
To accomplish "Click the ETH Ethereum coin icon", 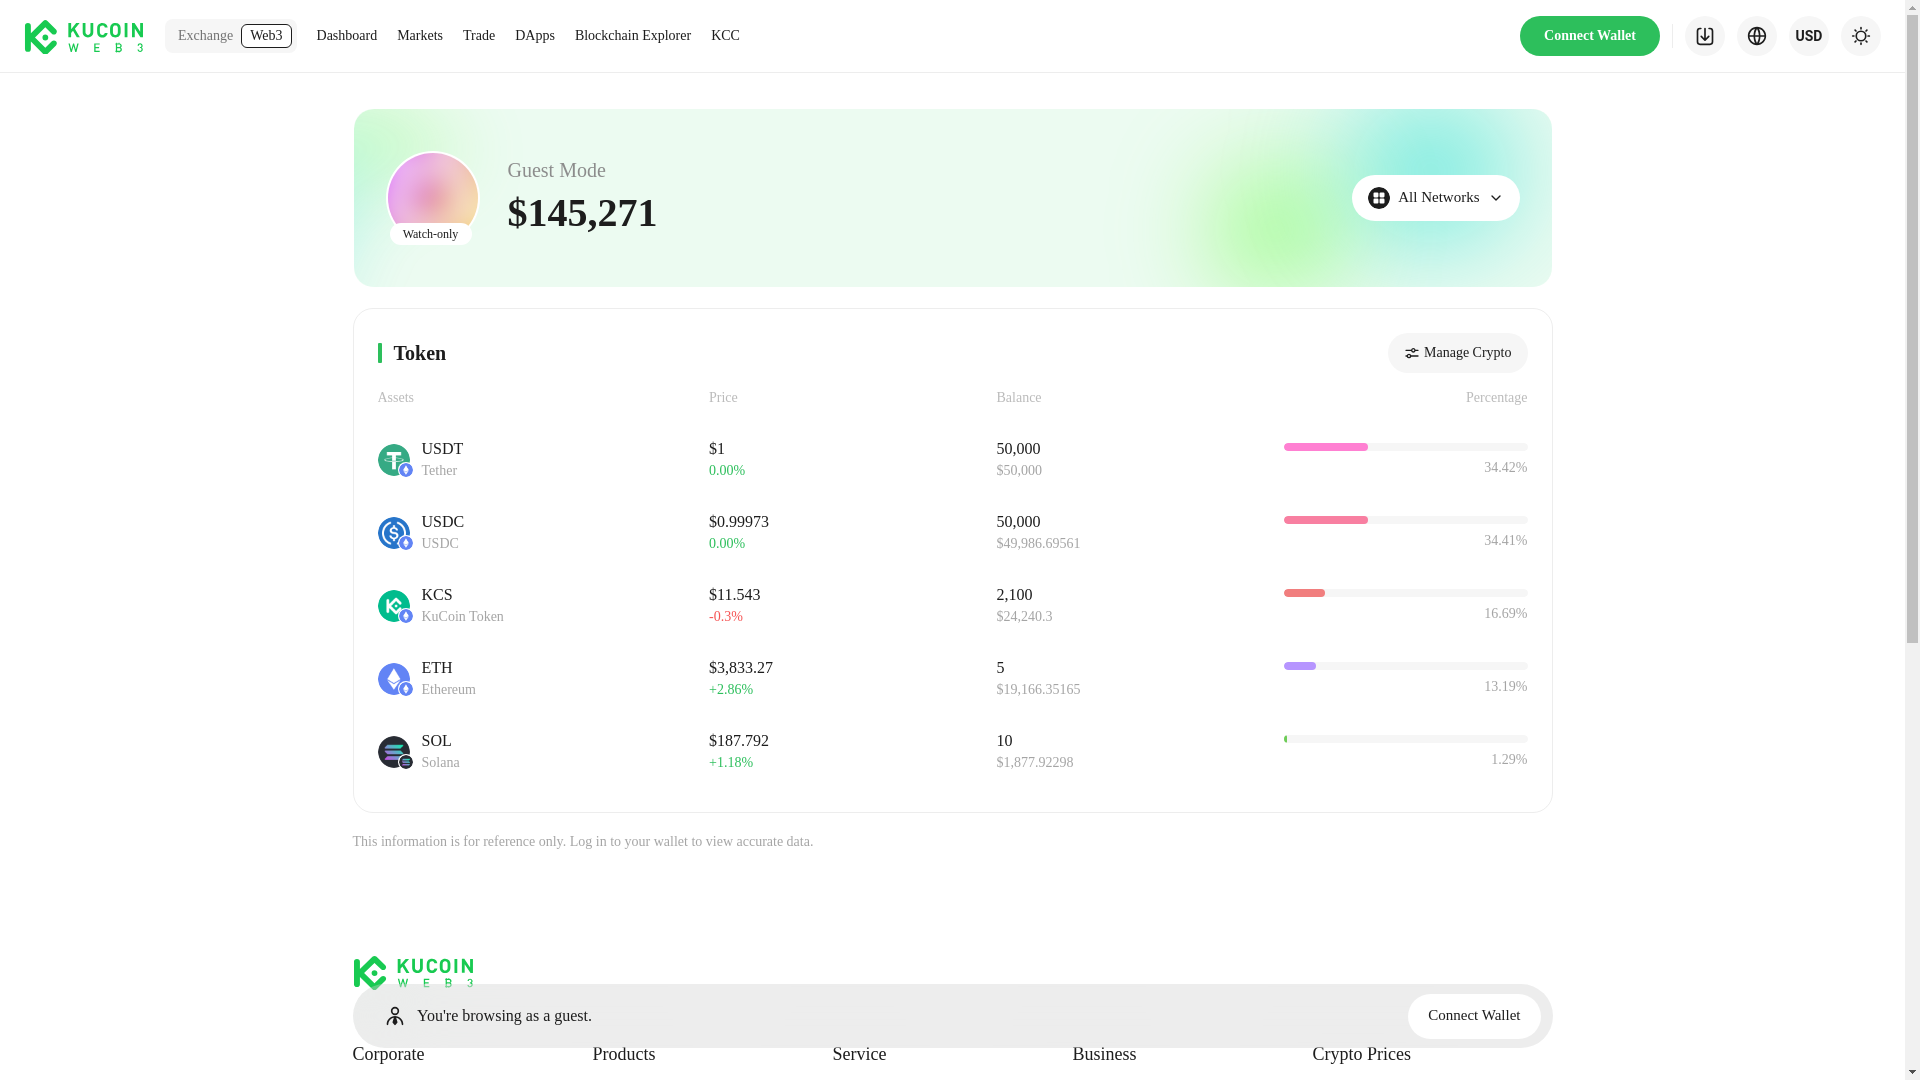I will coord(394,679).
